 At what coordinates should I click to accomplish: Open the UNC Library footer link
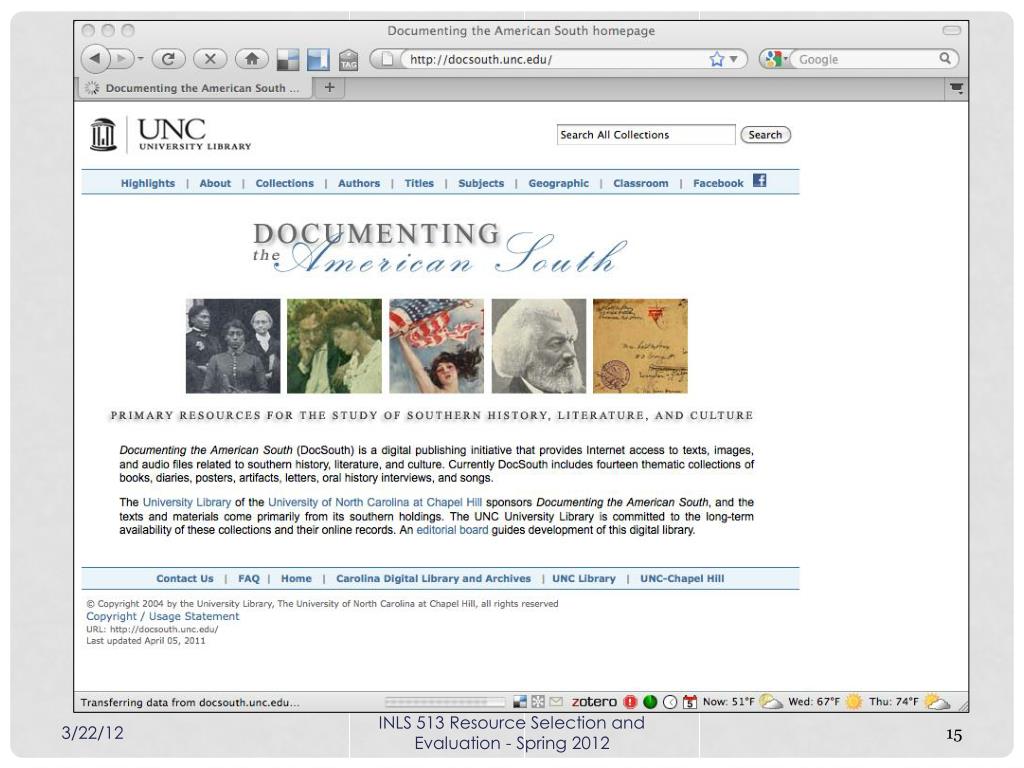click(x=584, y=579)
